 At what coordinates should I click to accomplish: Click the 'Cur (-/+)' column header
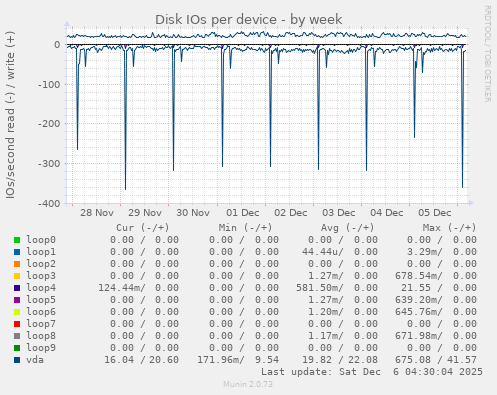(x=143, y=228)
